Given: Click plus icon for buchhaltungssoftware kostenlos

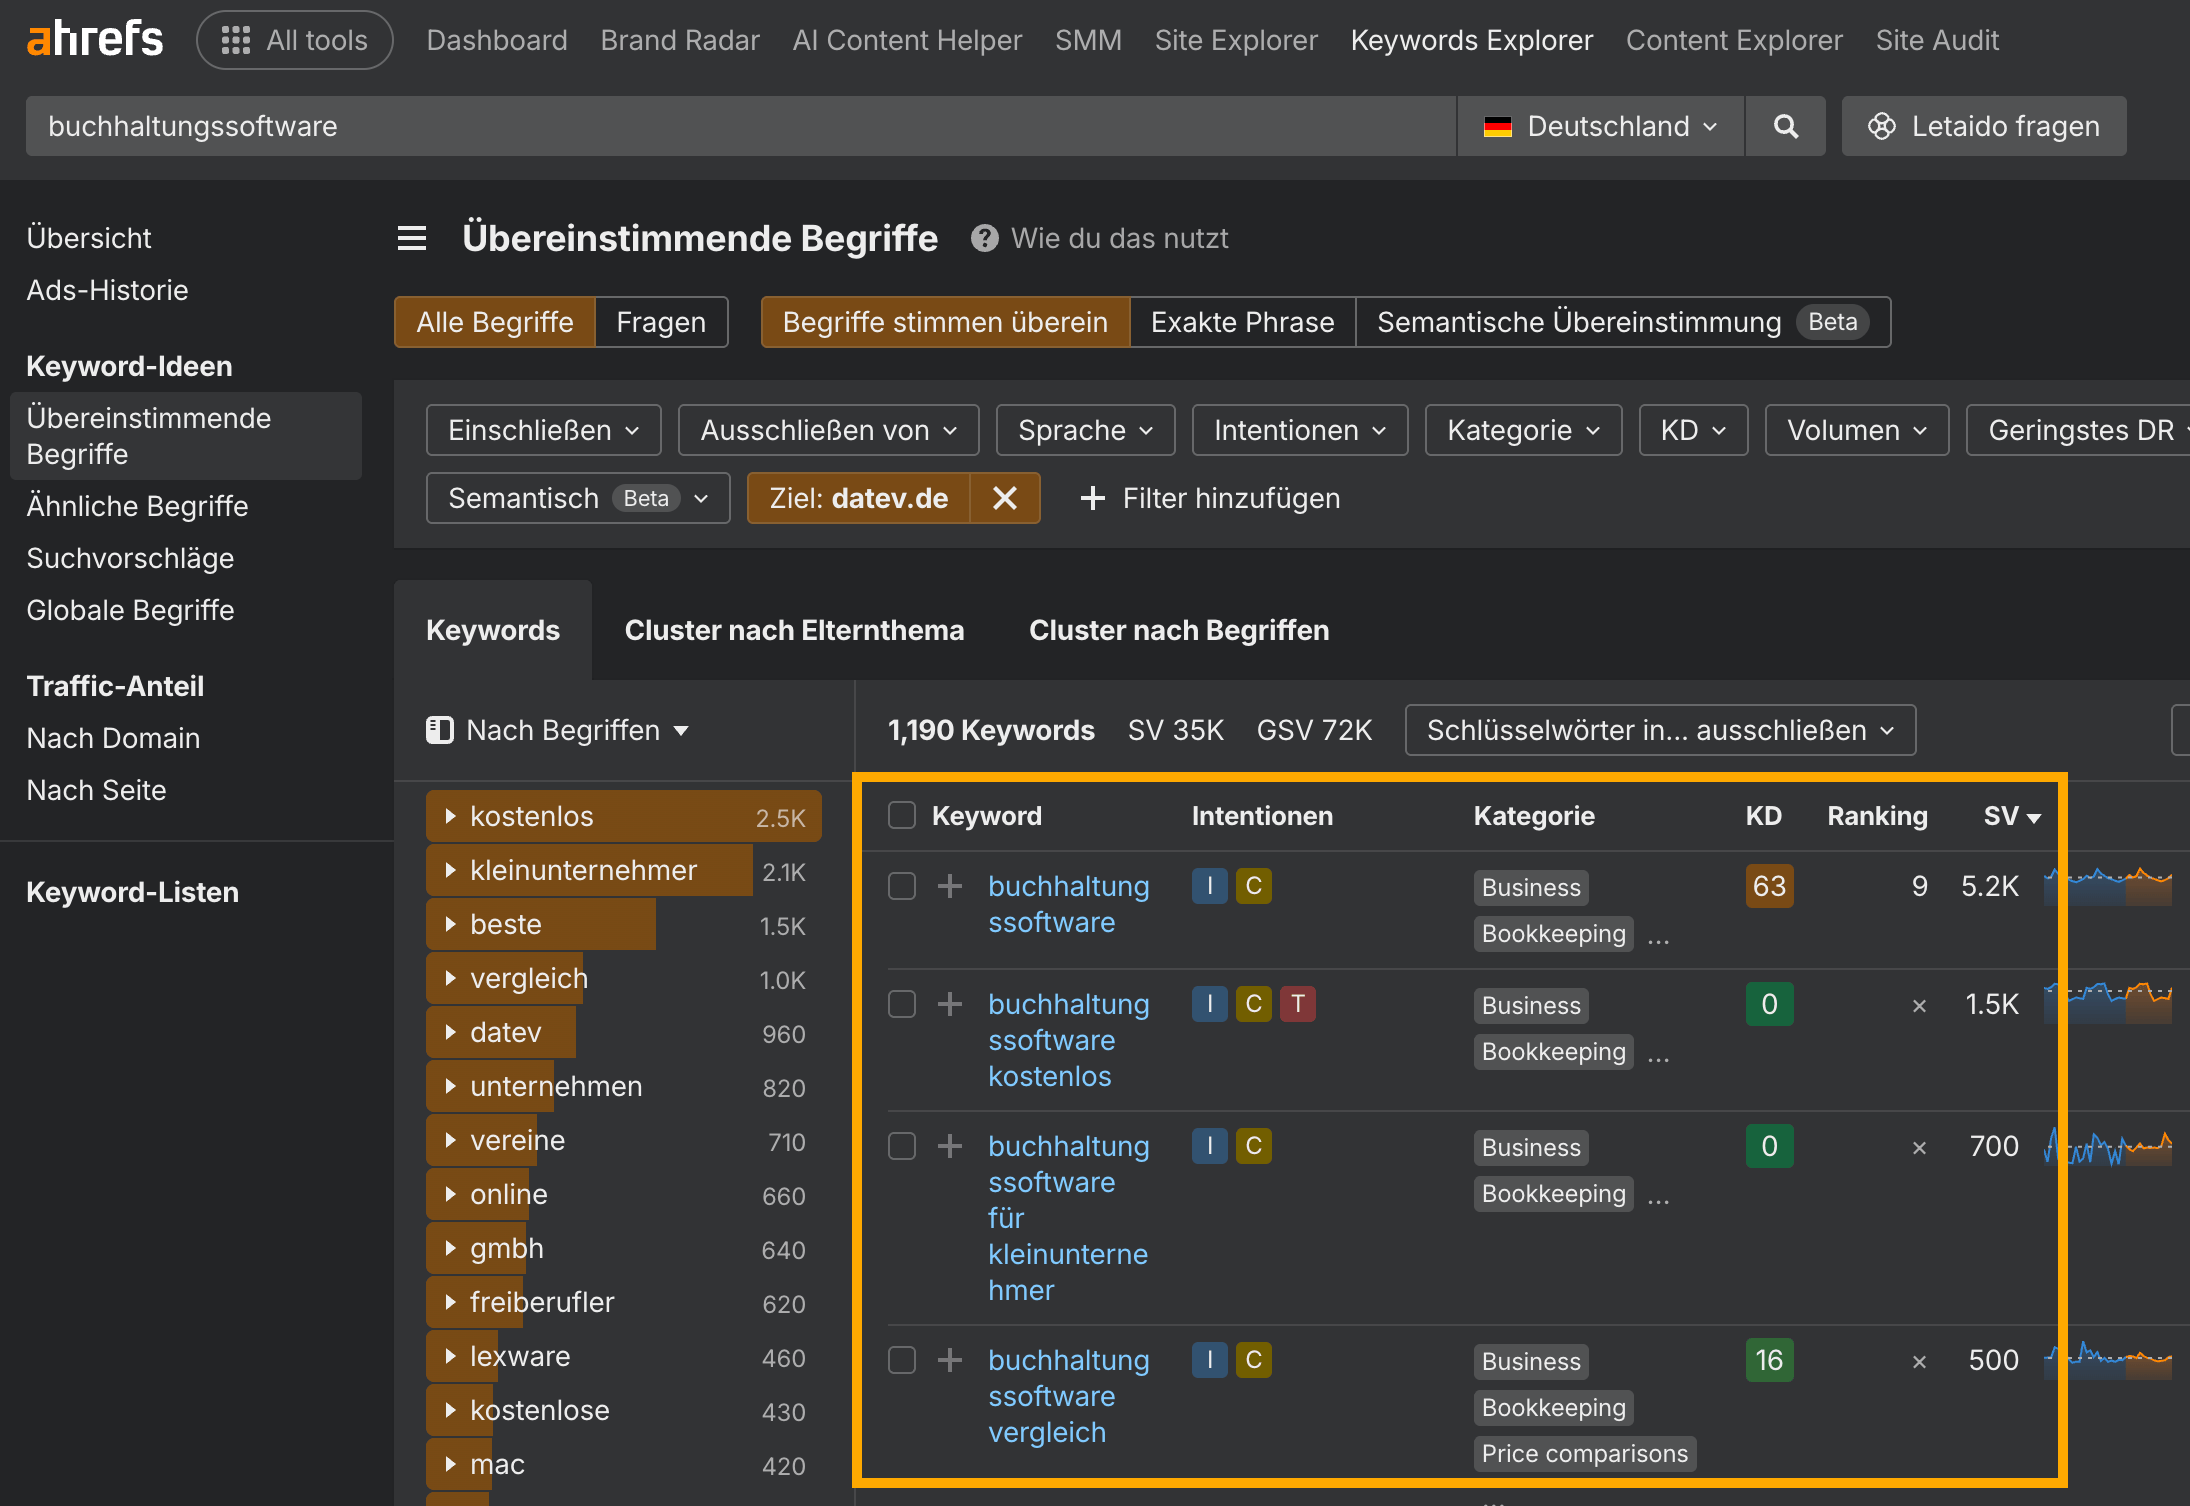Looking at the screenshot, I should point(950,1004).
